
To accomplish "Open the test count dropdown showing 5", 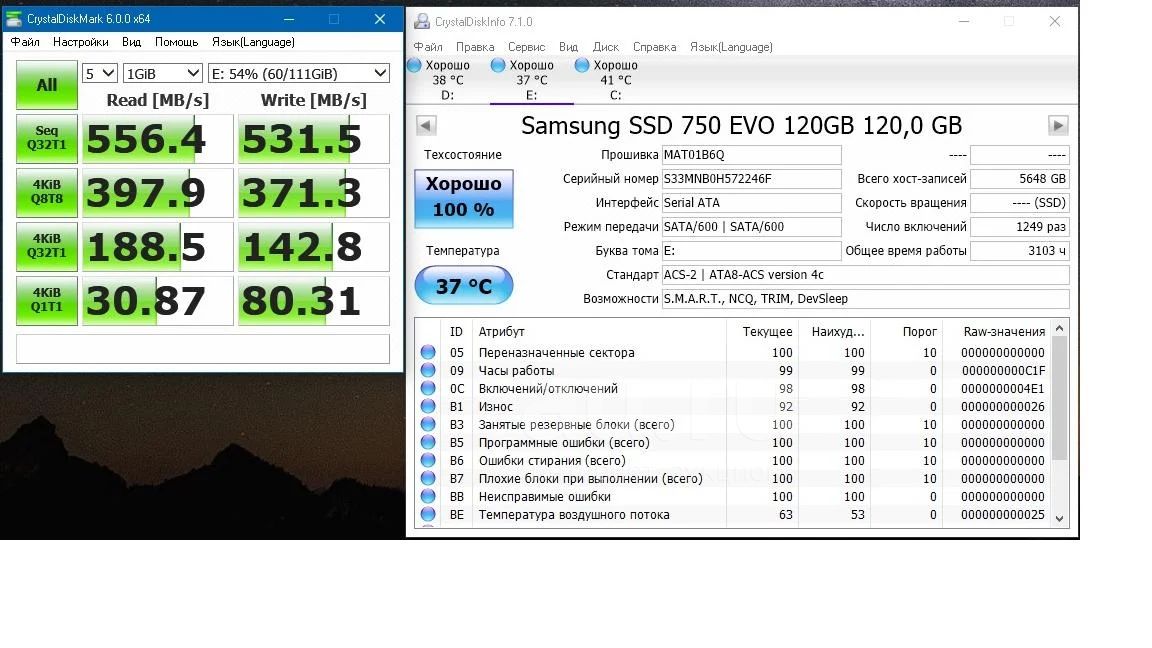I will [99, 73].
